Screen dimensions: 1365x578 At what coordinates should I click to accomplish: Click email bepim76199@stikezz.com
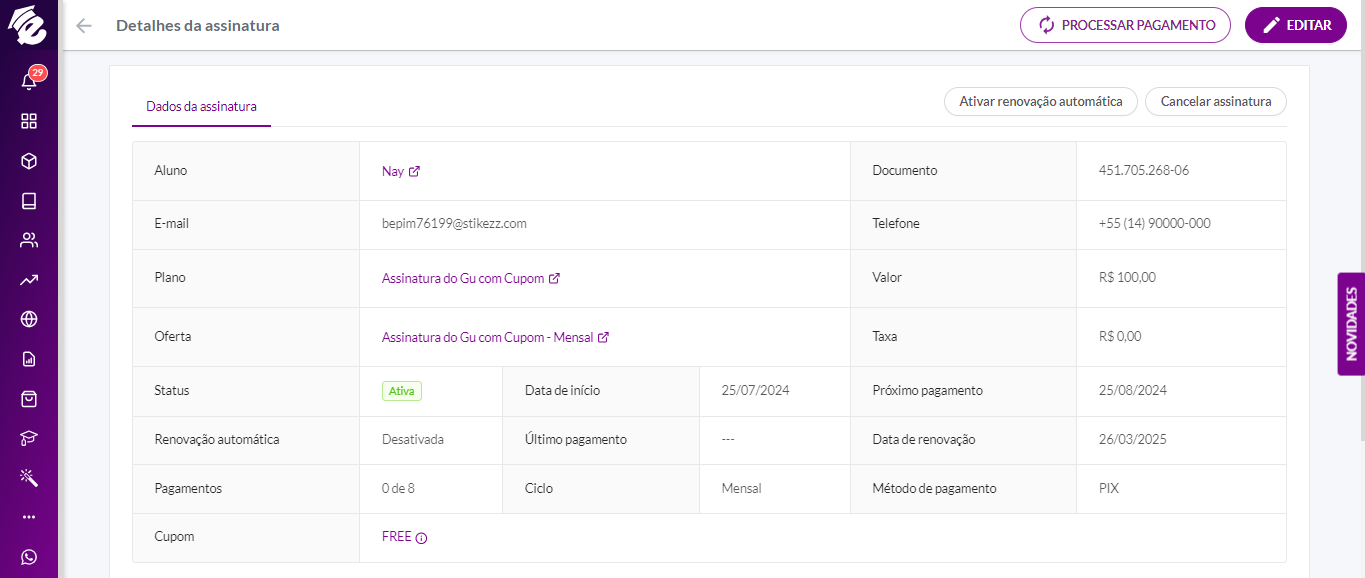454,224
